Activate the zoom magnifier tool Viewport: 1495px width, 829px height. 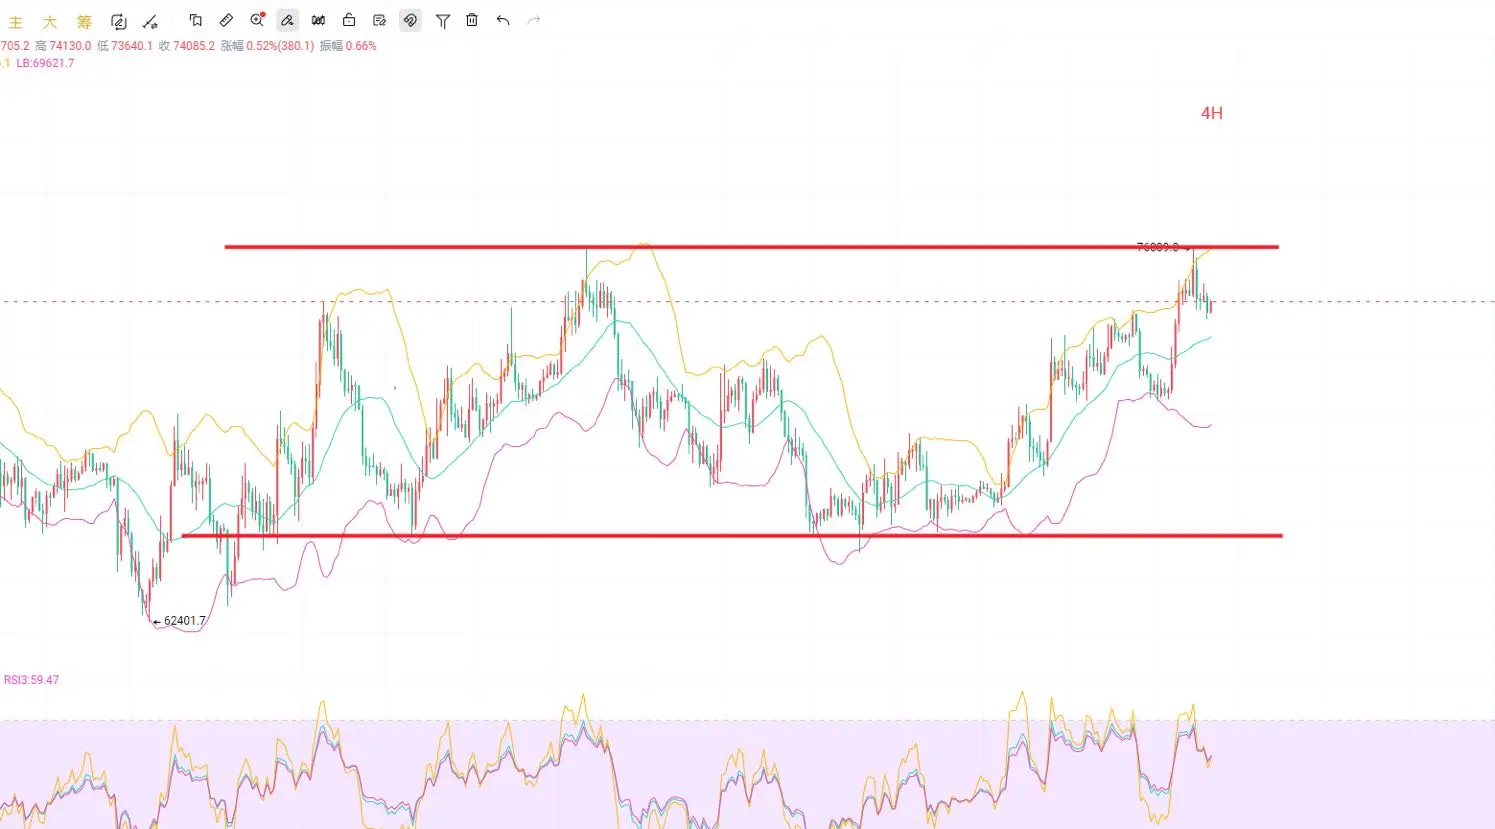click(258, 20)
